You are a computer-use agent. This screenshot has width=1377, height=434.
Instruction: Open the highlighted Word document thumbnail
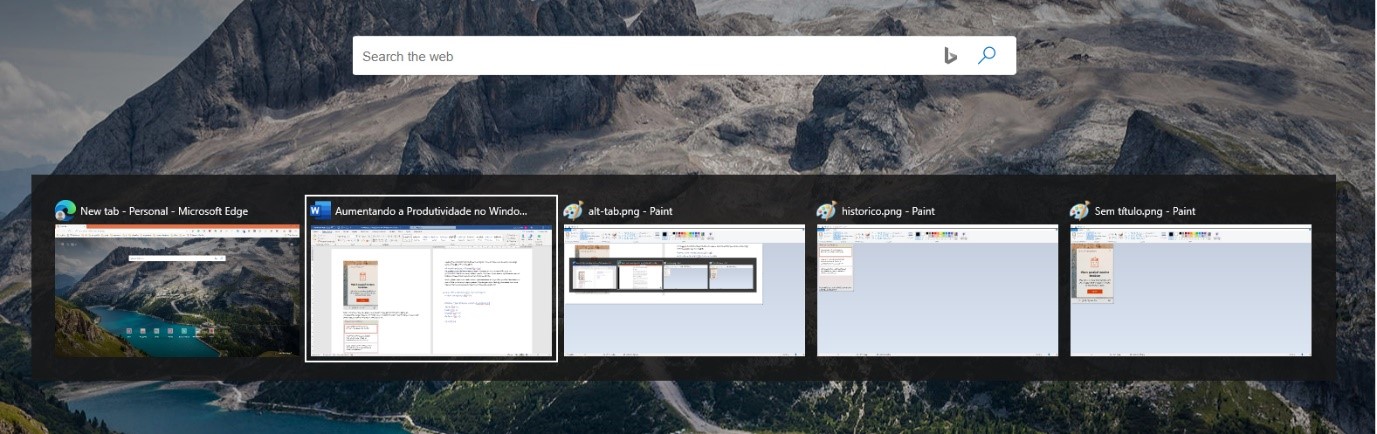(x=431, y=291)
